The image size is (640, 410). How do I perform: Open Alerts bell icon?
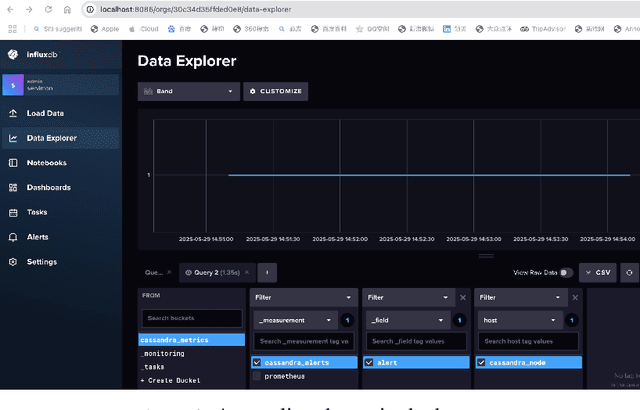pyautogui.click(x=13, y=237)
